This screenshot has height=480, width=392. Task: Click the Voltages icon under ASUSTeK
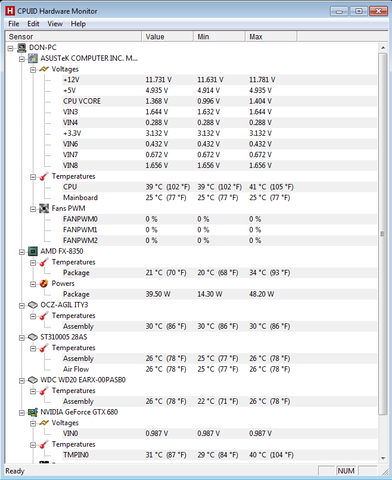pos(44,69)
